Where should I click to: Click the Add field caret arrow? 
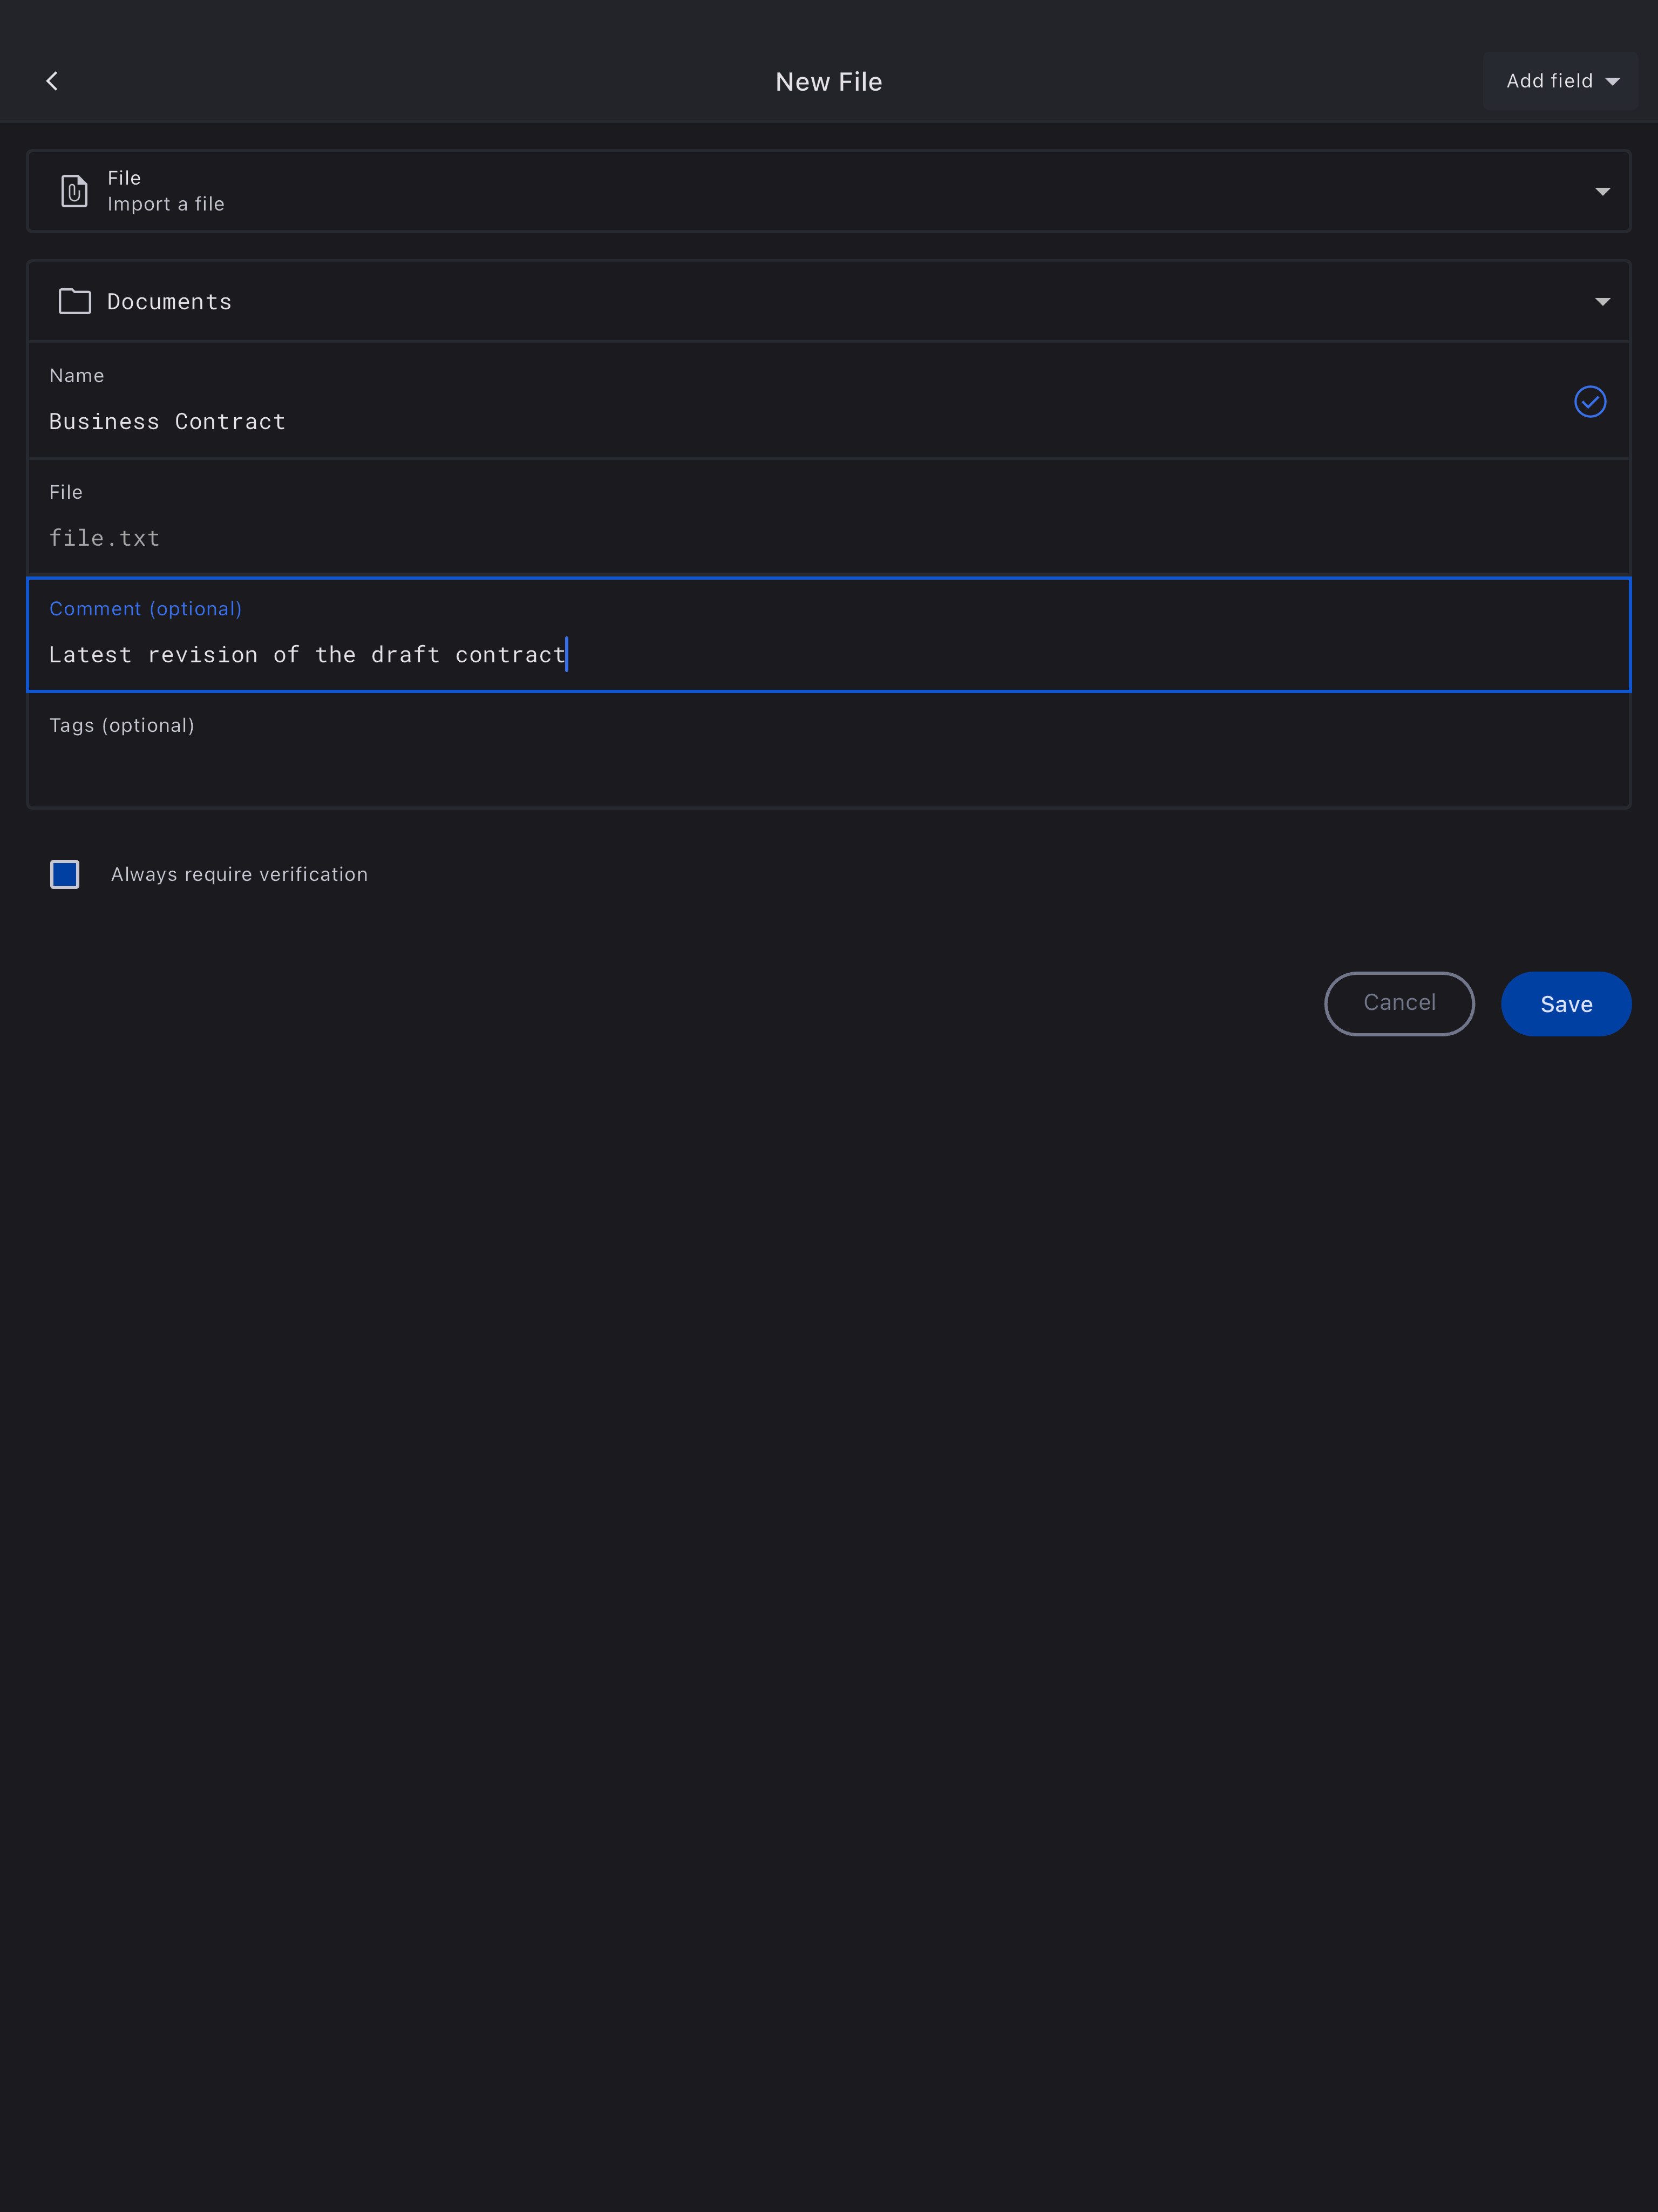coord(1612,82)
